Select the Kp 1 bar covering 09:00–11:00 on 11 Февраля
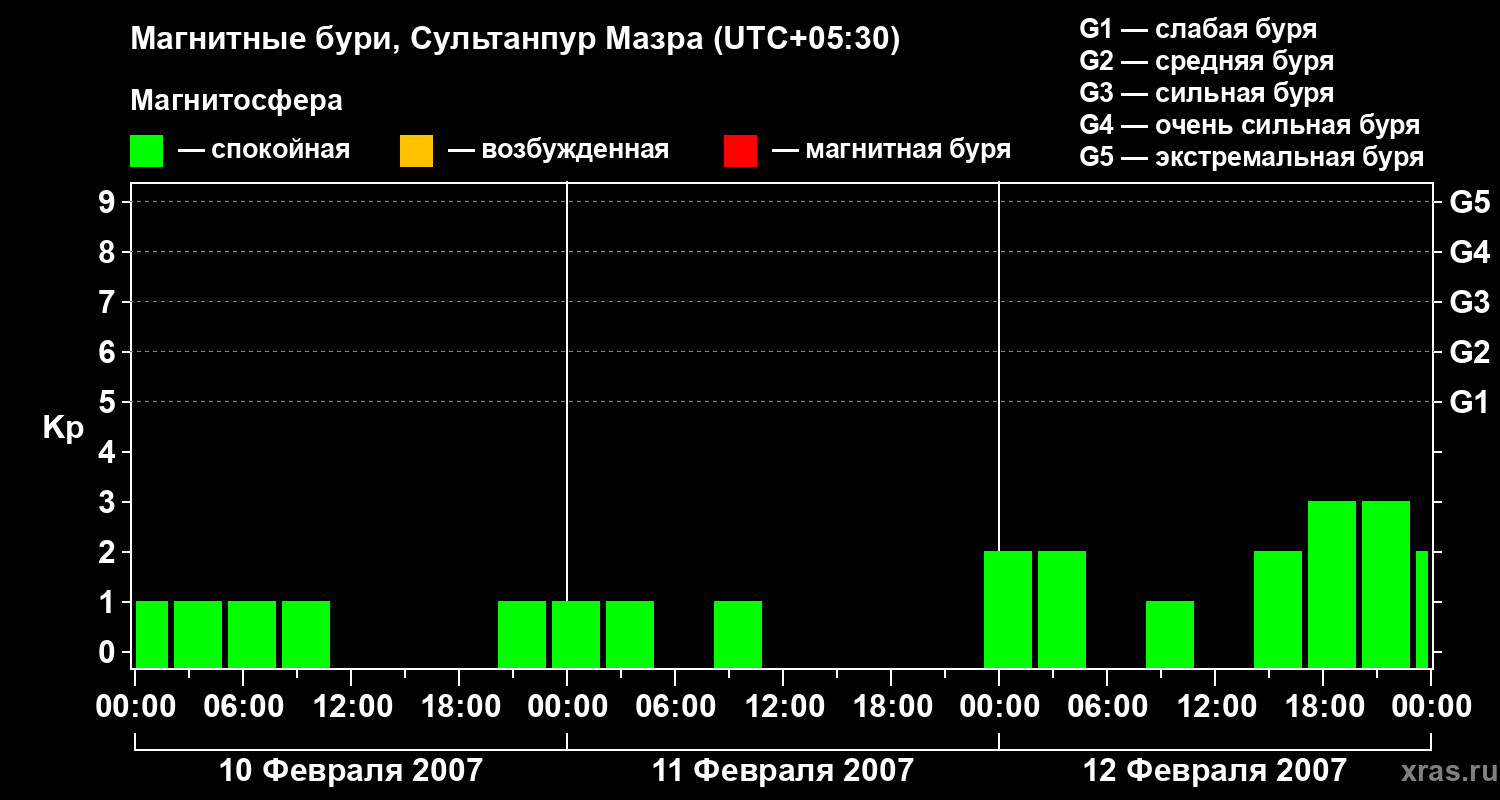The image size is (1500, 800). pyautogui.click(x=738, y=634)
